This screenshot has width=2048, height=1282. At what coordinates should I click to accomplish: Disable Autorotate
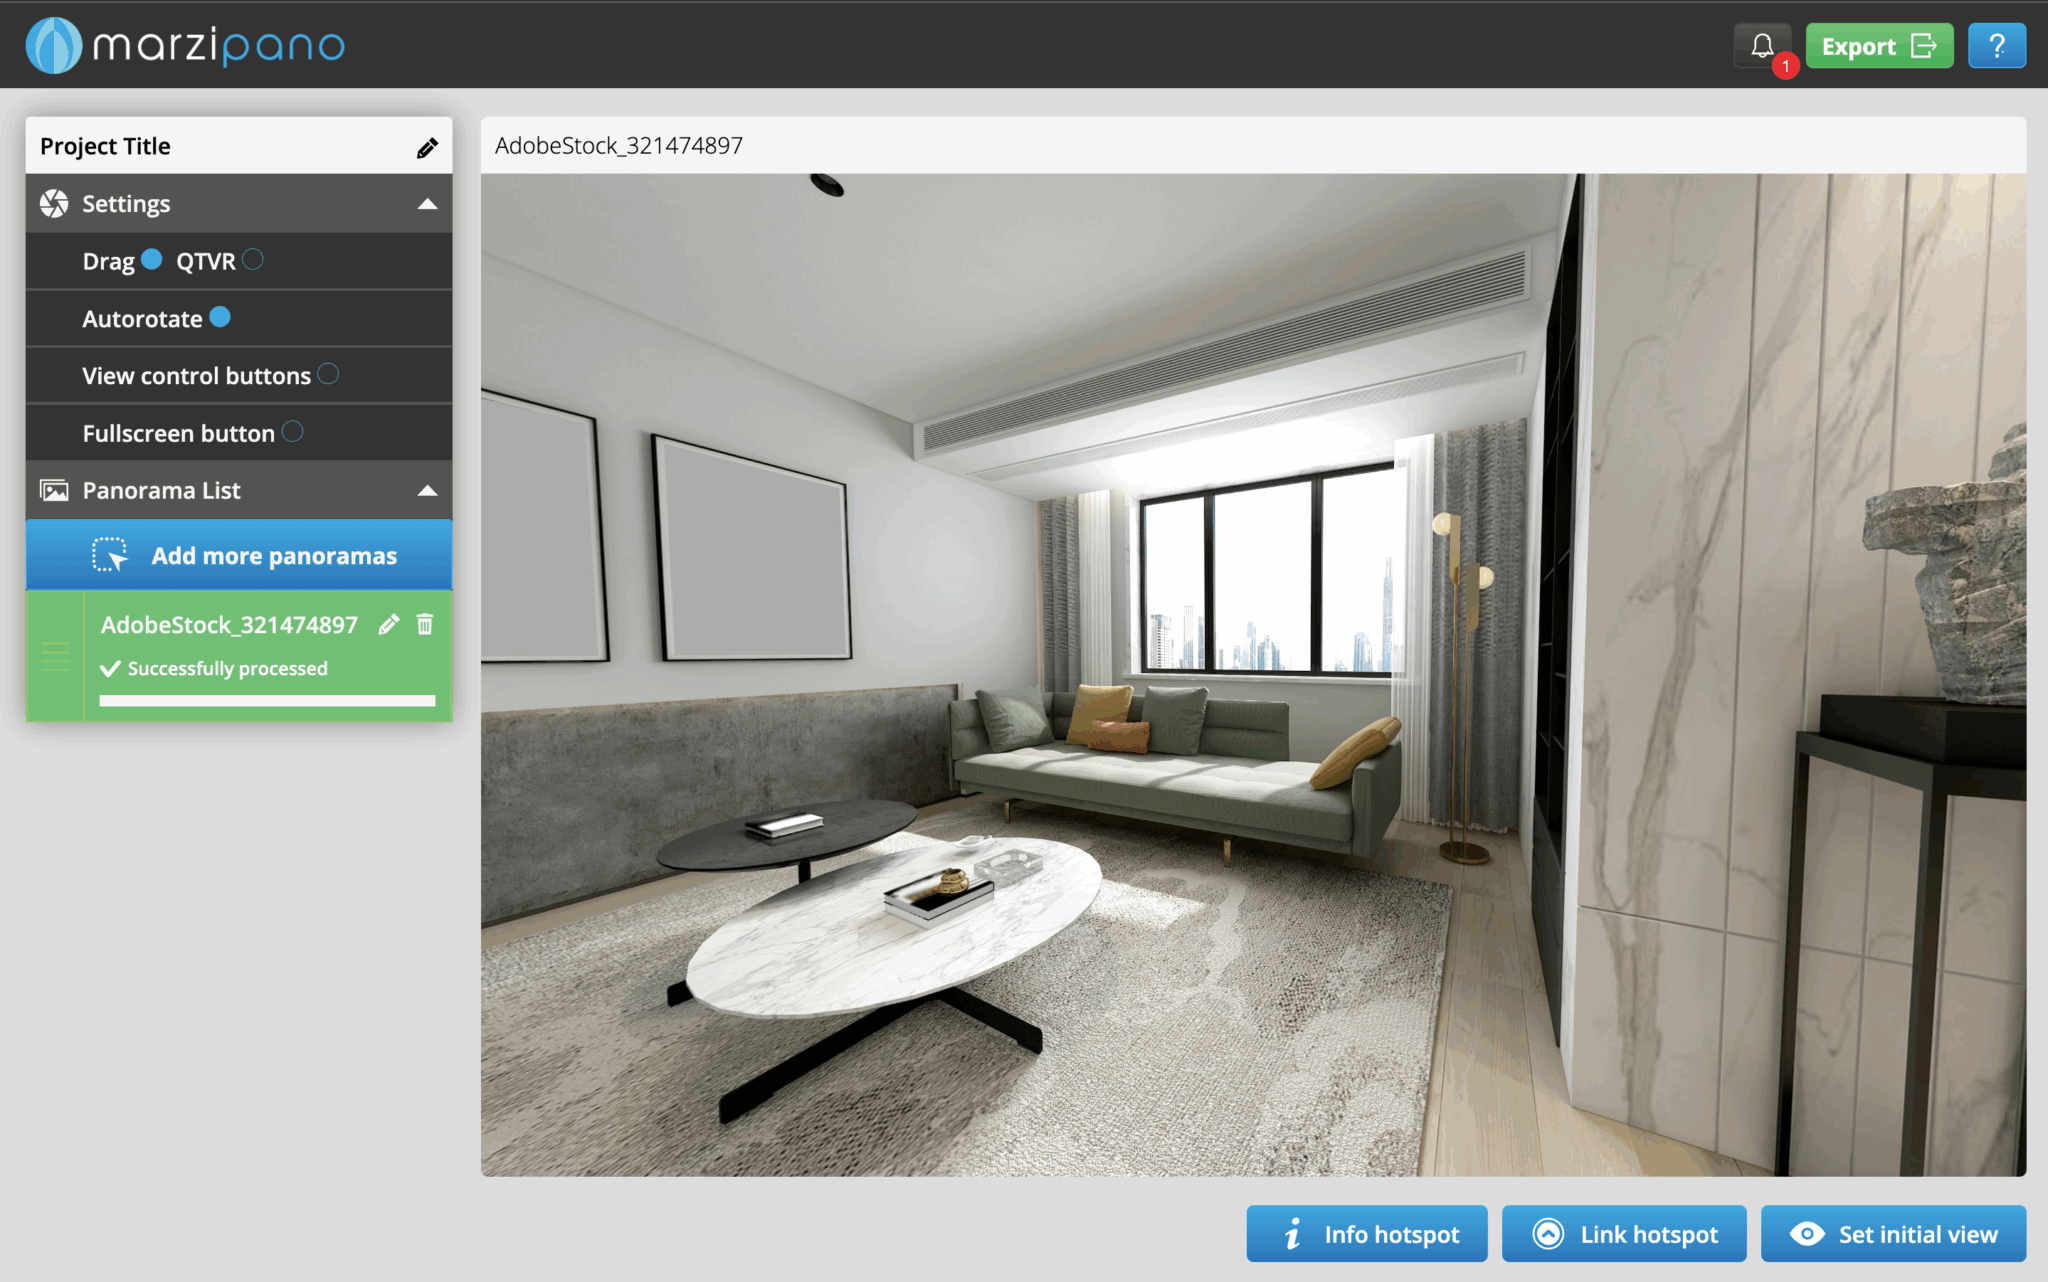click(219, 317)
